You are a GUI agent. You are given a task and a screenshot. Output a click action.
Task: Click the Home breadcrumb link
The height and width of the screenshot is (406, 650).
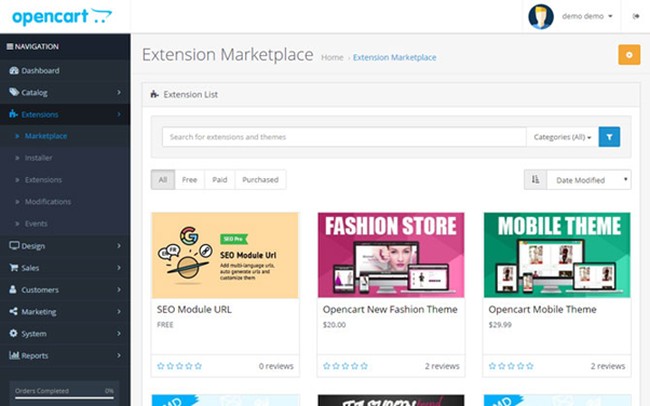332,57
